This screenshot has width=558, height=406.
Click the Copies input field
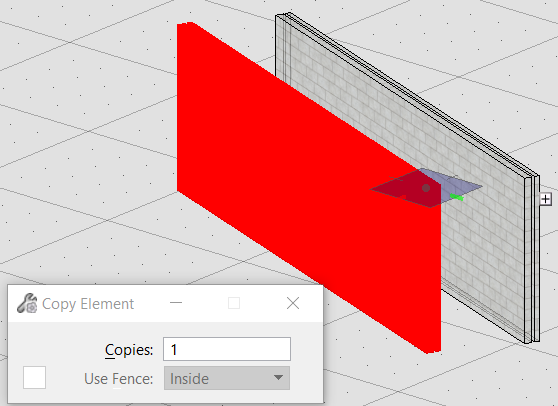pyautogui.click(x=227, y=349)
